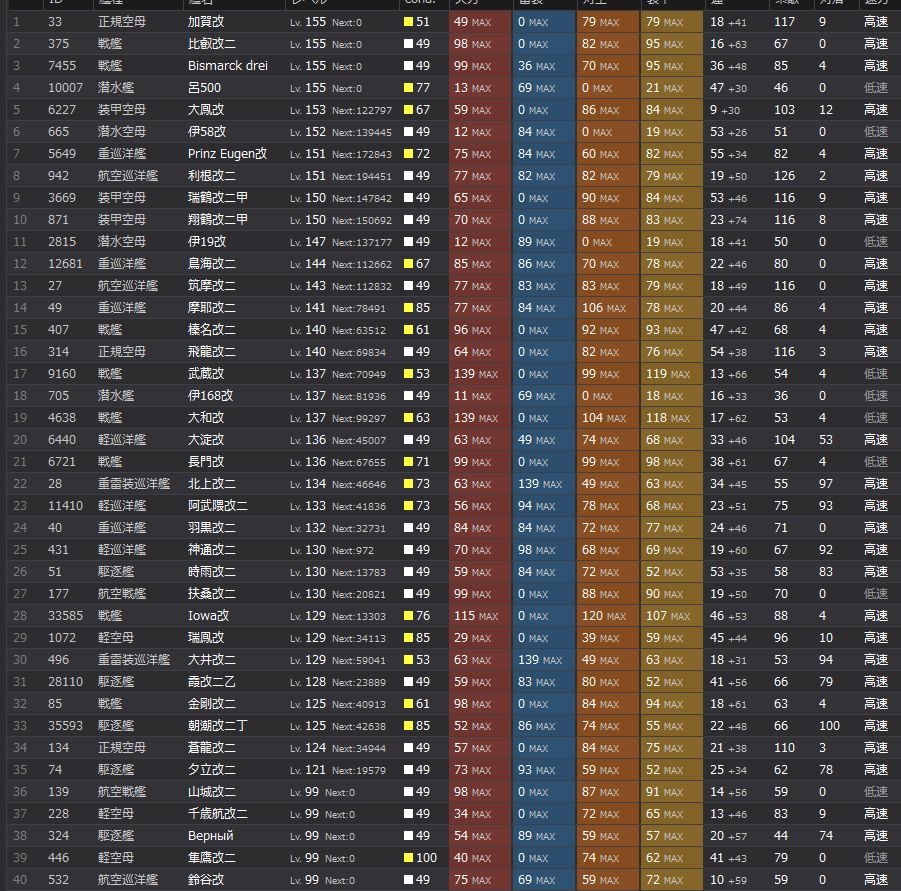This screenshot has height=891, width=901.
Task: Click row number 40
Action: click(x=20, y=880)
